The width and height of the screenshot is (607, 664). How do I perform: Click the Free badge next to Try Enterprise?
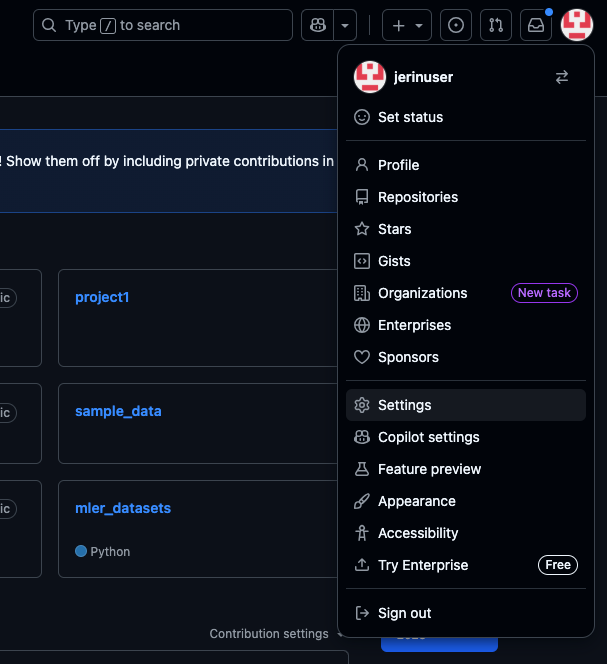pos(558,565)
